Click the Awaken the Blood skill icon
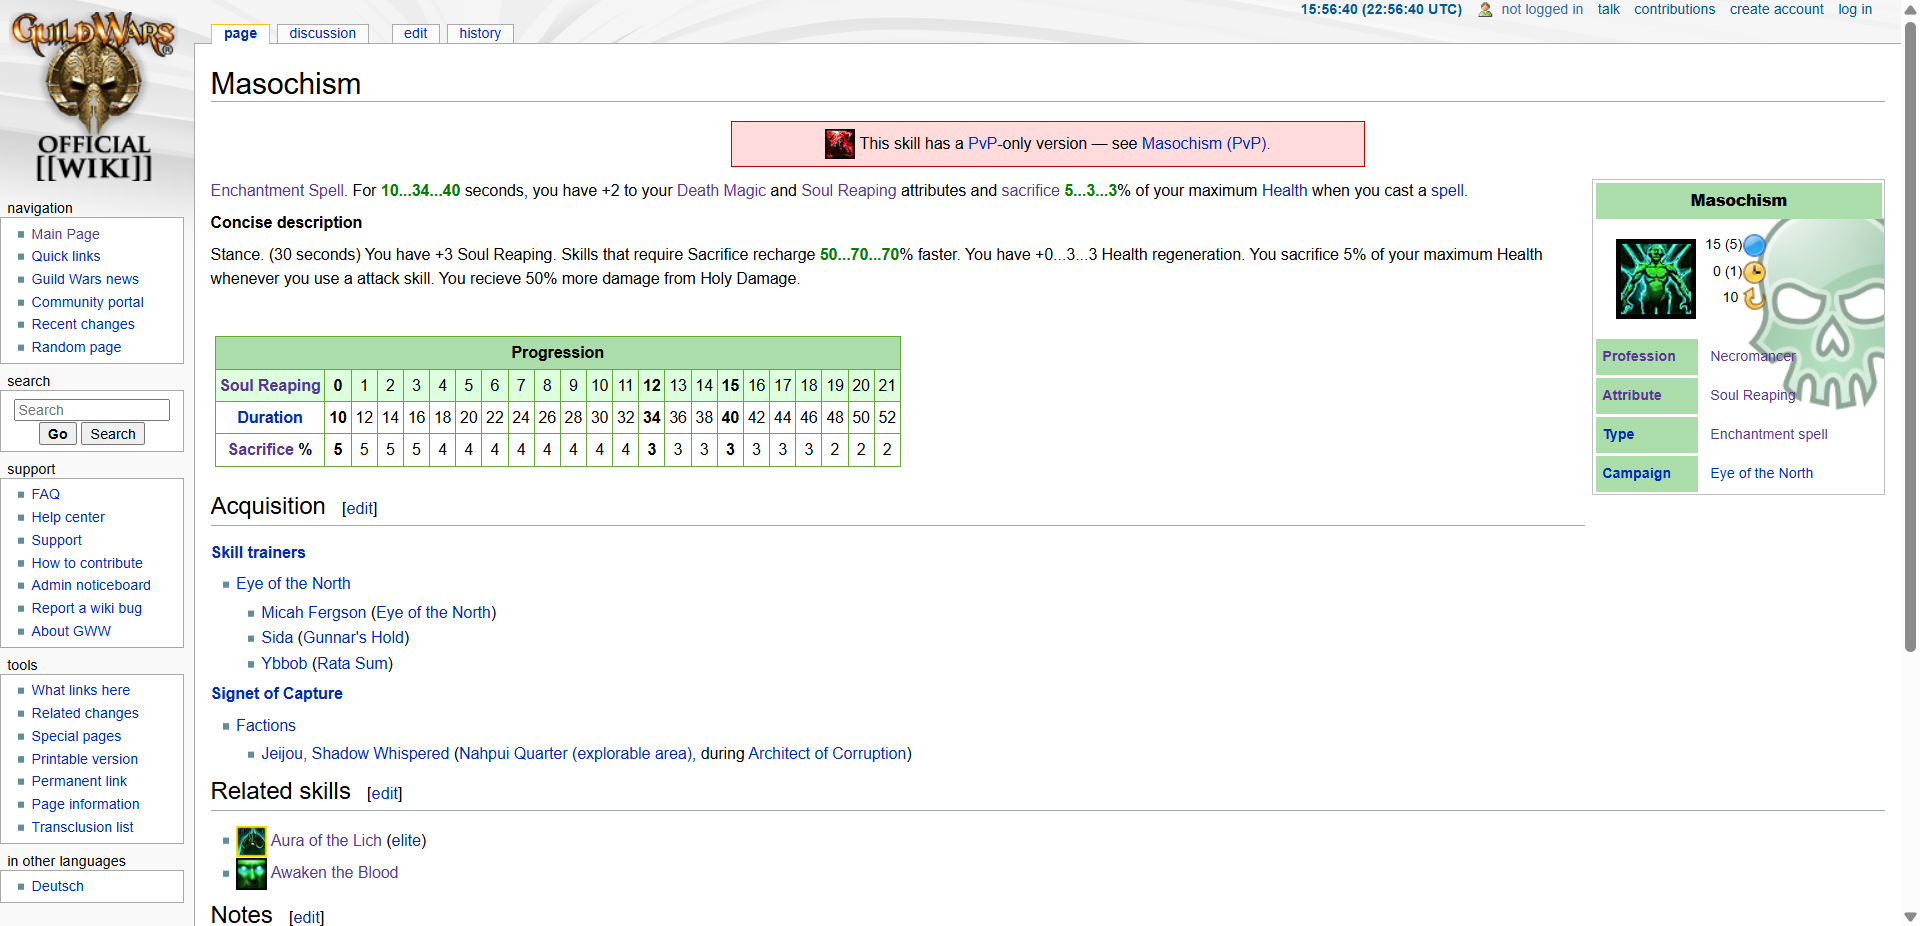The height and width of the screenshot is (926, 1920). pos(251,873)
